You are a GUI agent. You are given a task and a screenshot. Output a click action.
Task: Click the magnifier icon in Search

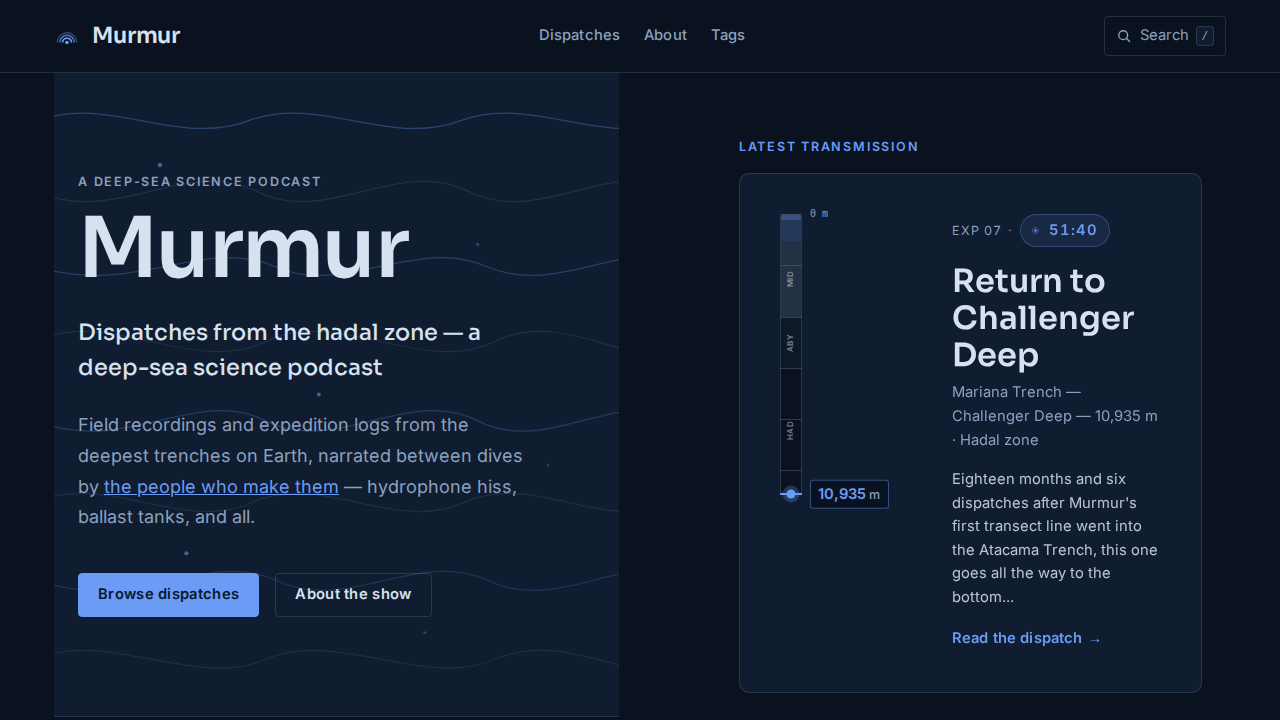[x=1124, y=36]
